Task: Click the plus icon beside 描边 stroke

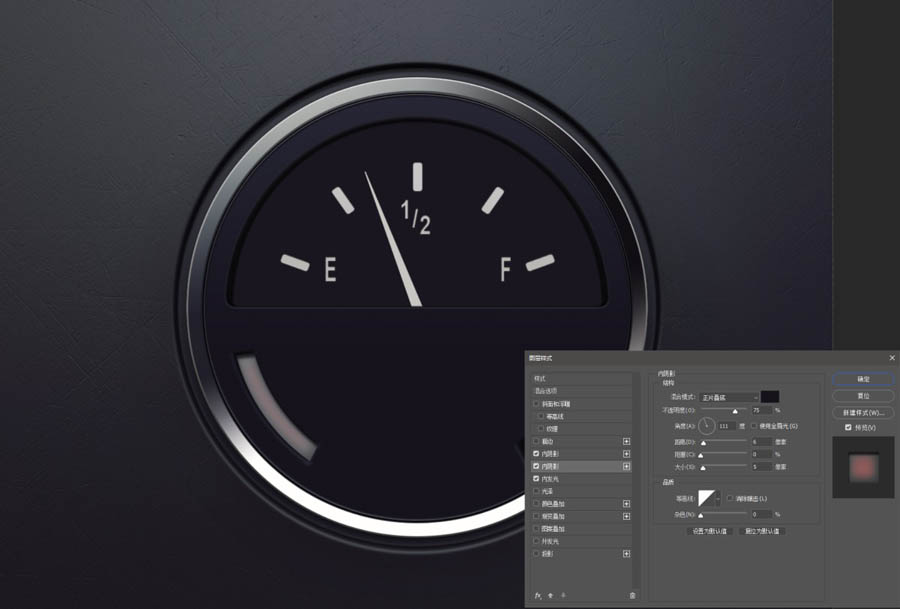Action: 626,441
